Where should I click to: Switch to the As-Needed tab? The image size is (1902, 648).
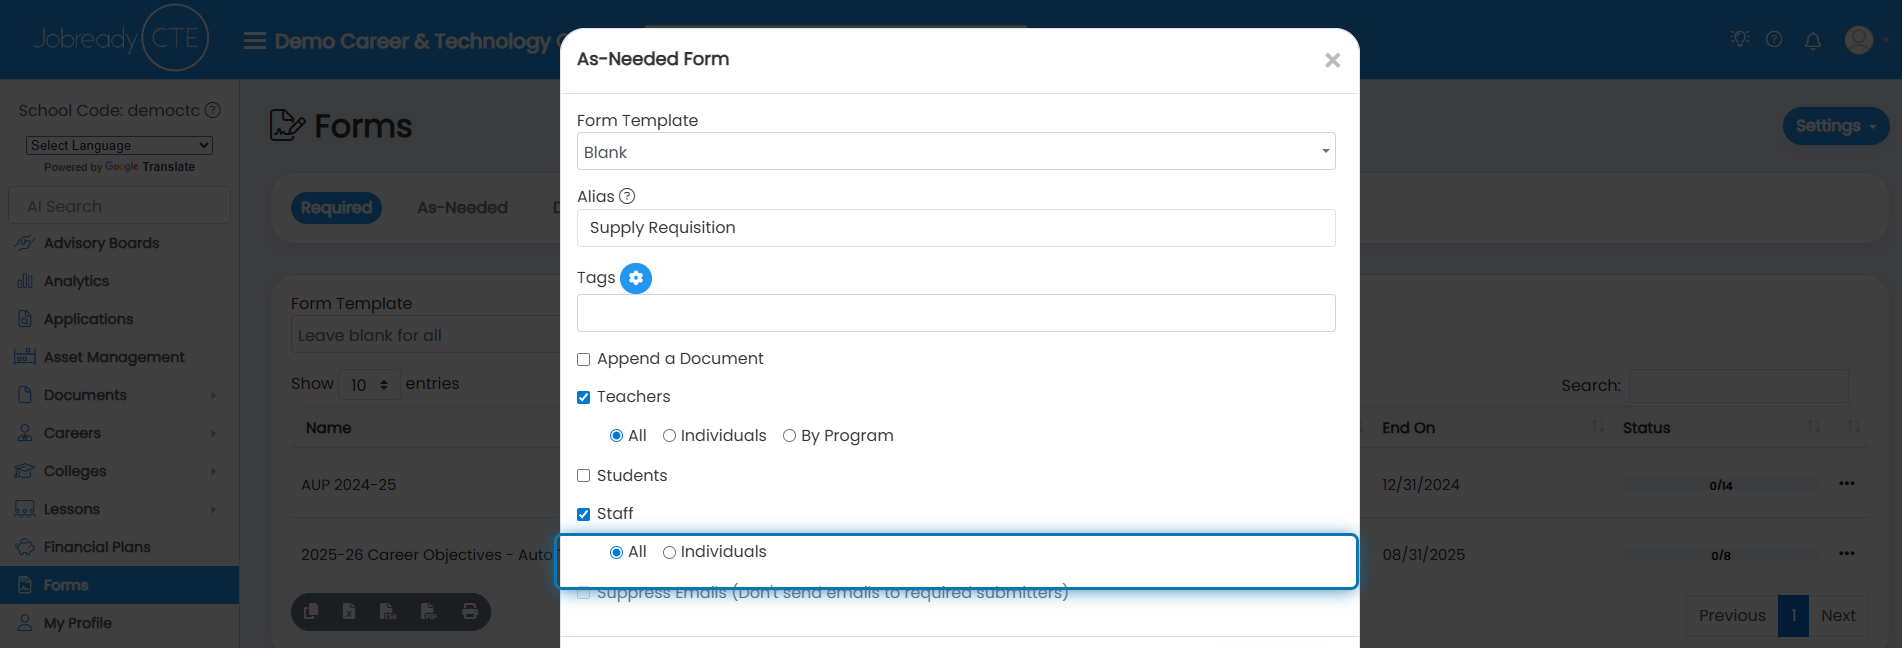tap(462, 208)
